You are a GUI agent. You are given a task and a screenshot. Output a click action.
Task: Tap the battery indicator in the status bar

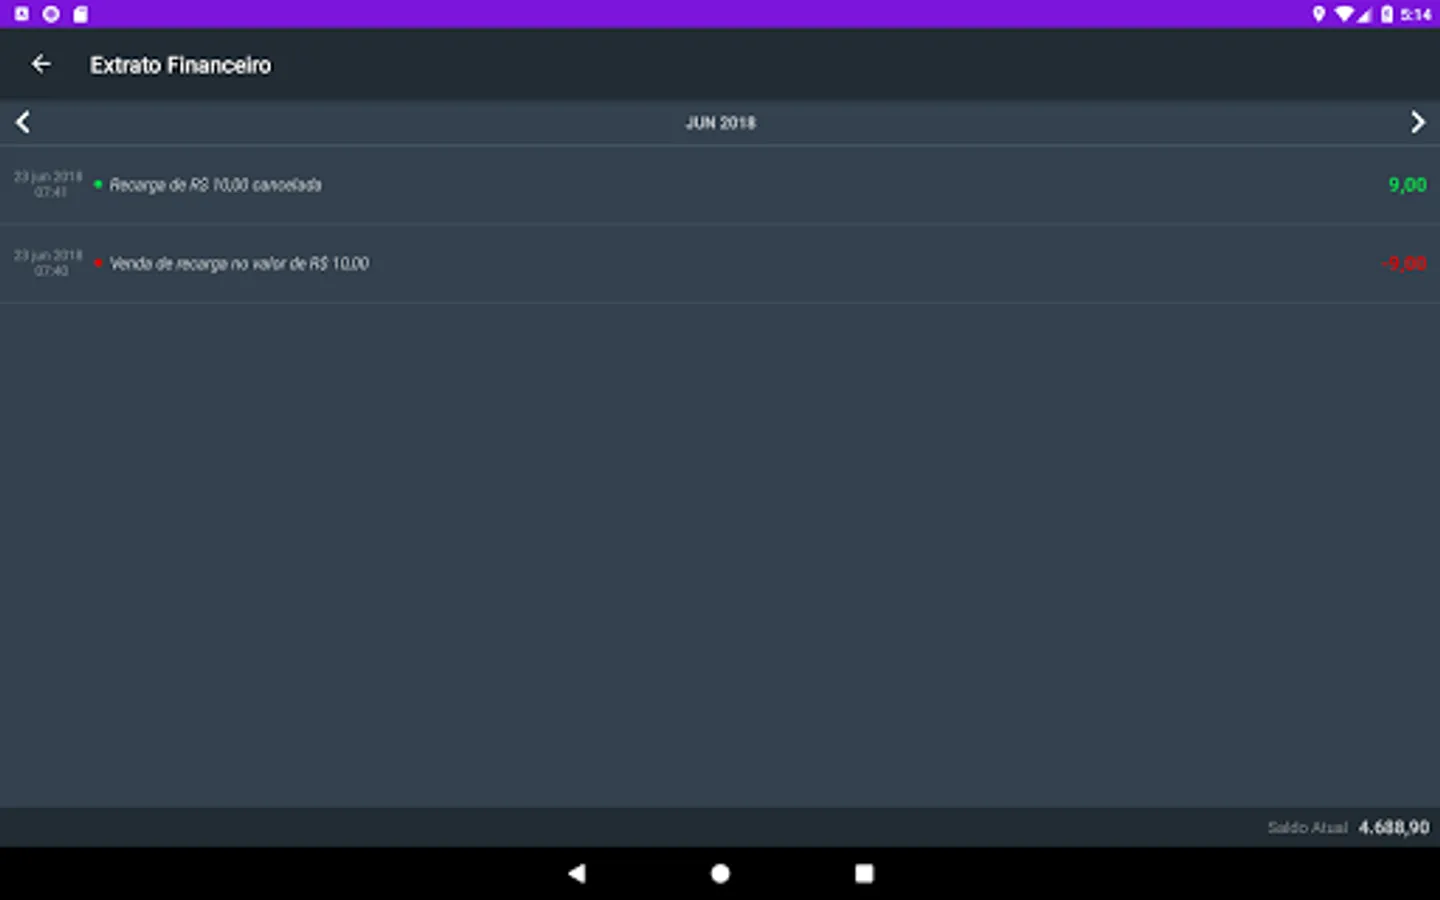click(x=1386, y=14)
